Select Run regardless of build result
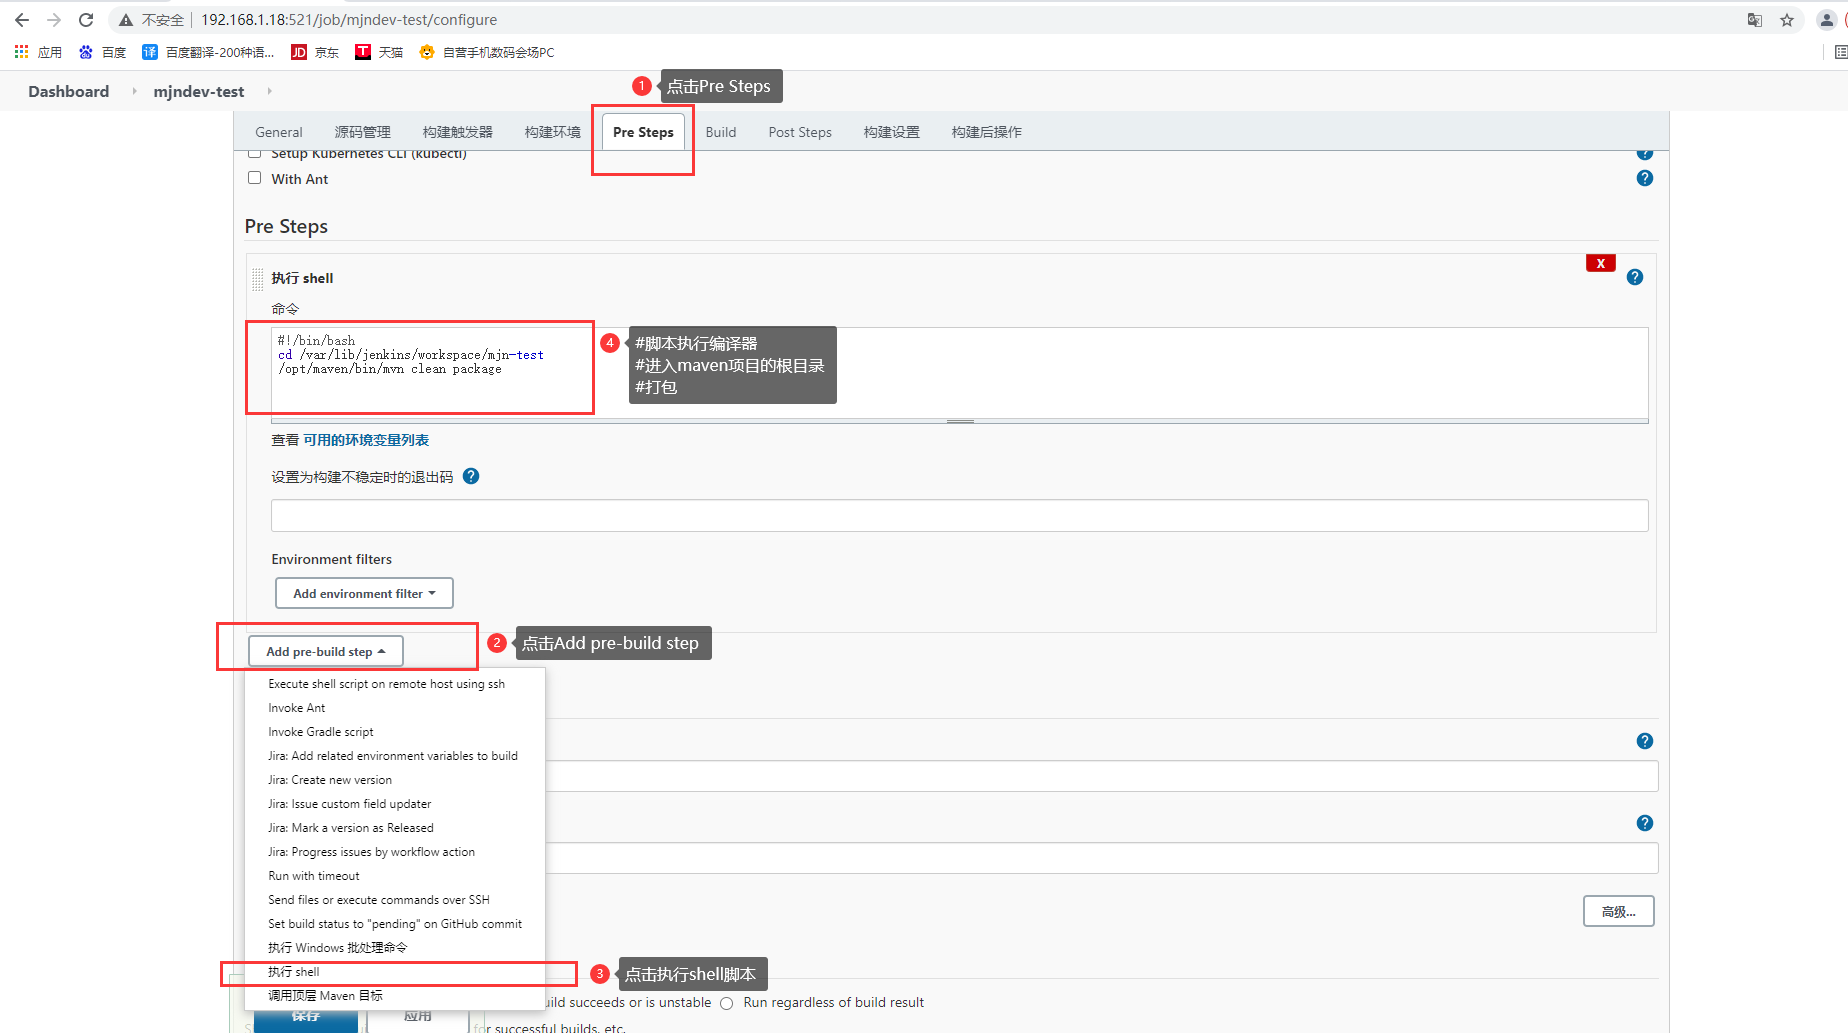 [x=727, y=1003]
